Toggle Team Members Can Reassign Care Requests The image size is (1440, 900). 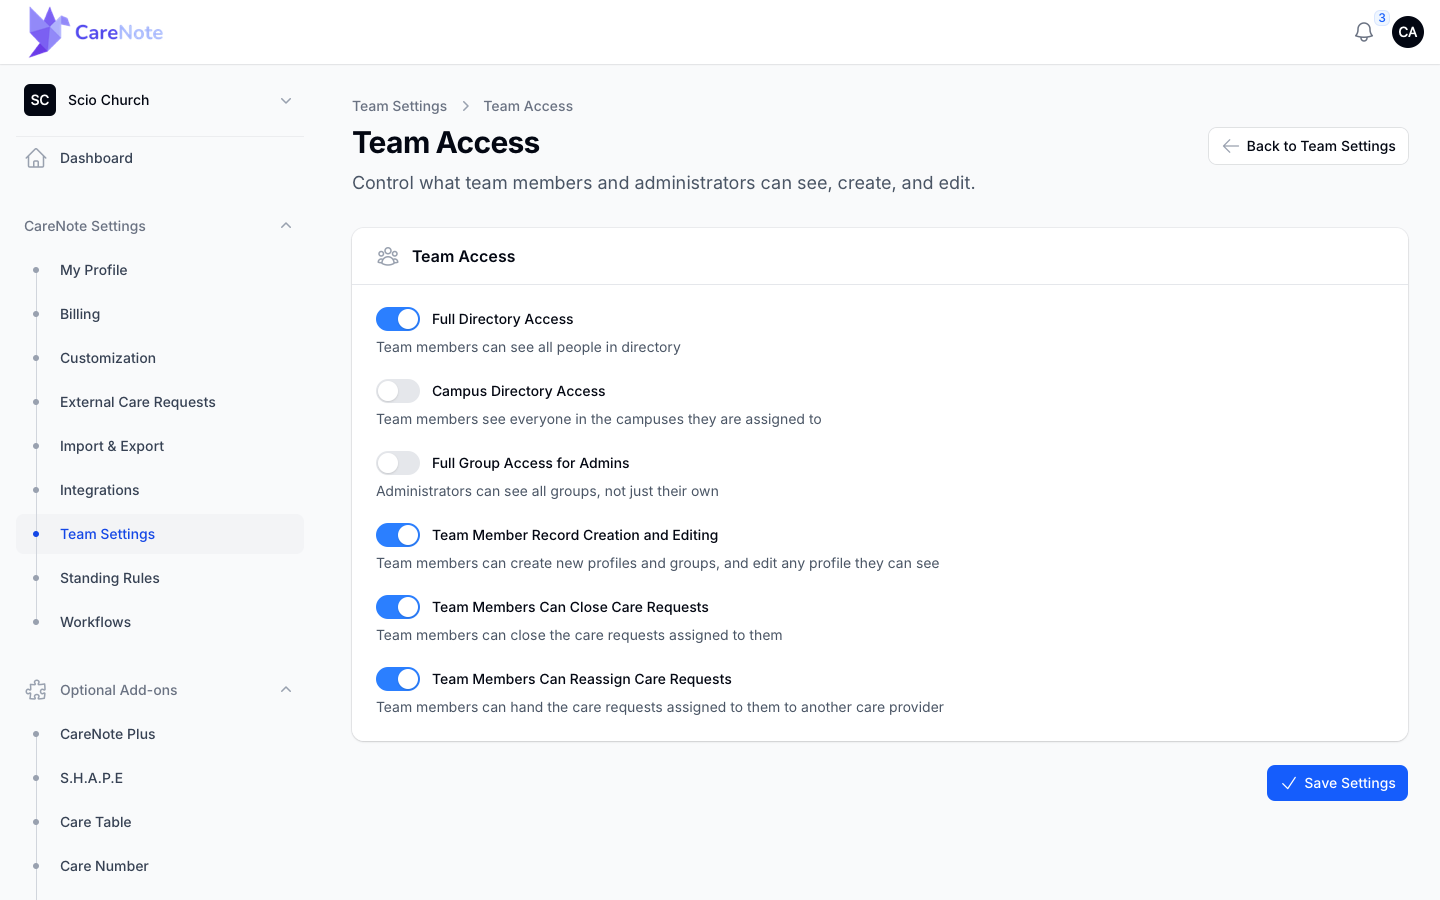(x=398, y=679)
